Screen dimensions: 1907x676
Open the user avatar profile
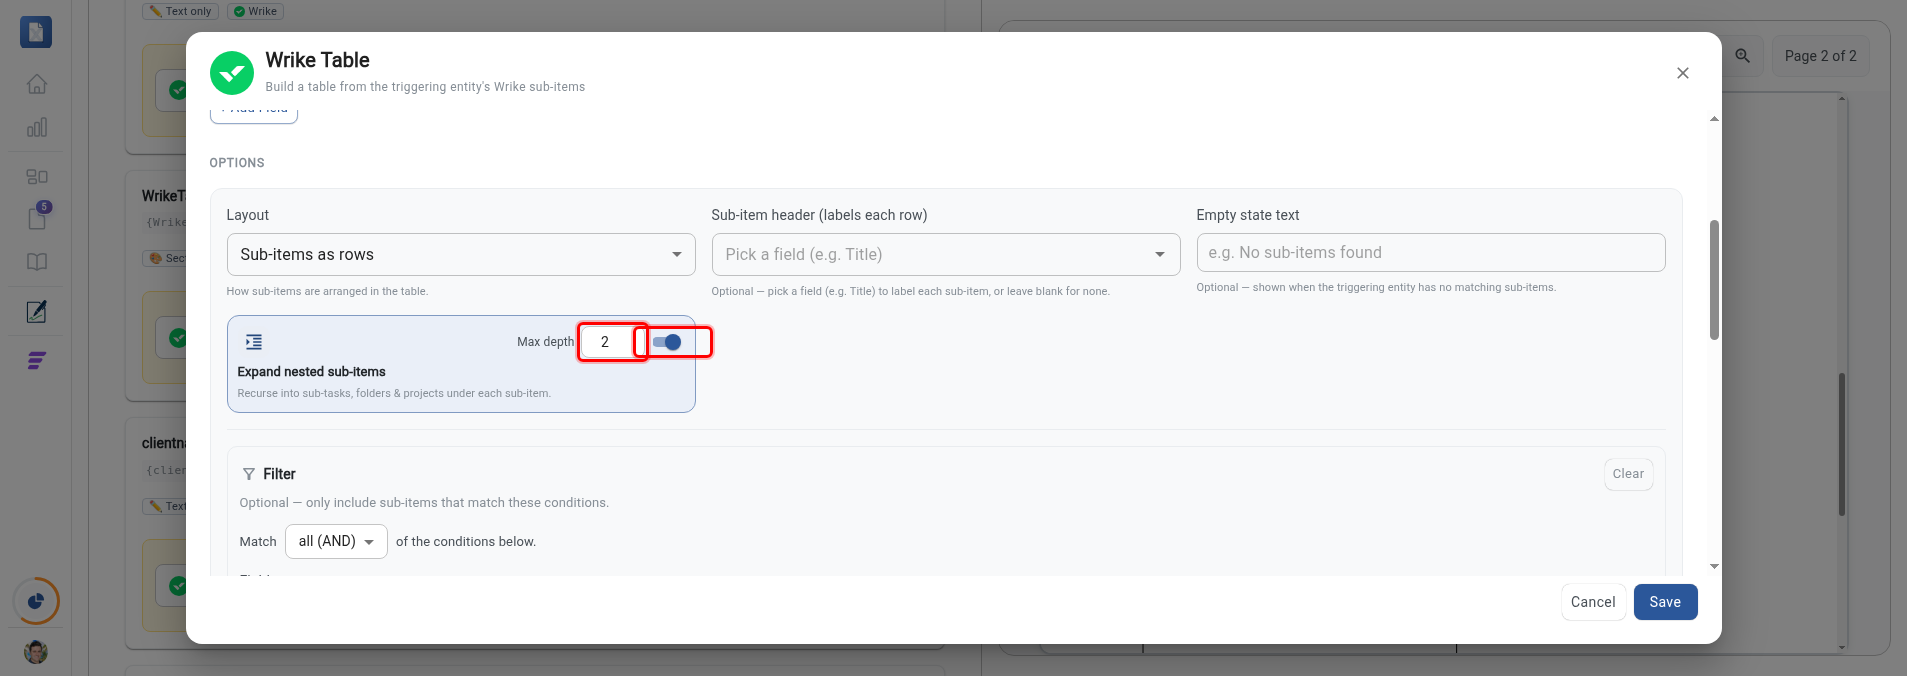(x=36, y=652)
